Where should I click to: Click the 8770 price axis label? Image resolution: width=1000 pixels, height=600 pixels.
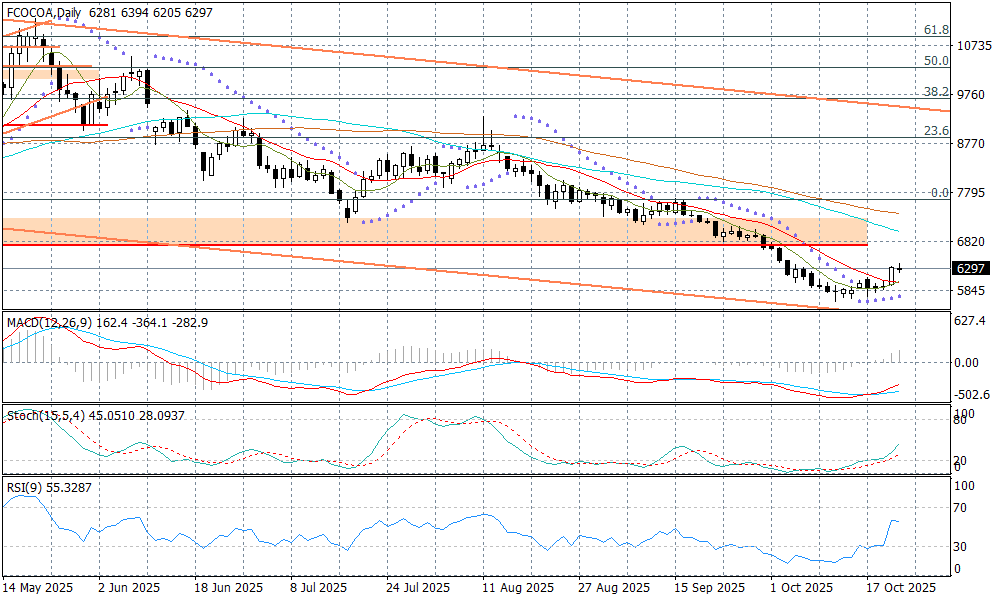point(973,144)
